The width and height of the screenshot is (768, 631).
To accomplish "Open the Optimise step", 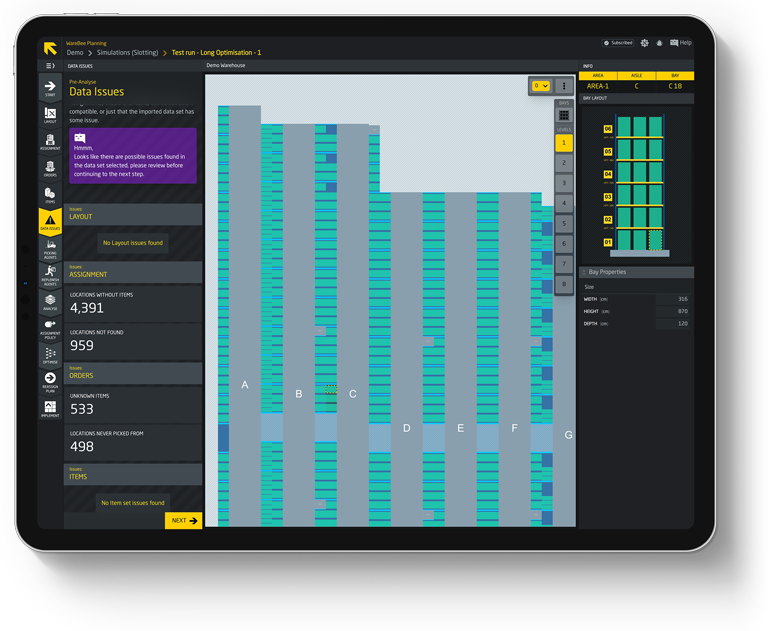I will [x=50, y=355].
